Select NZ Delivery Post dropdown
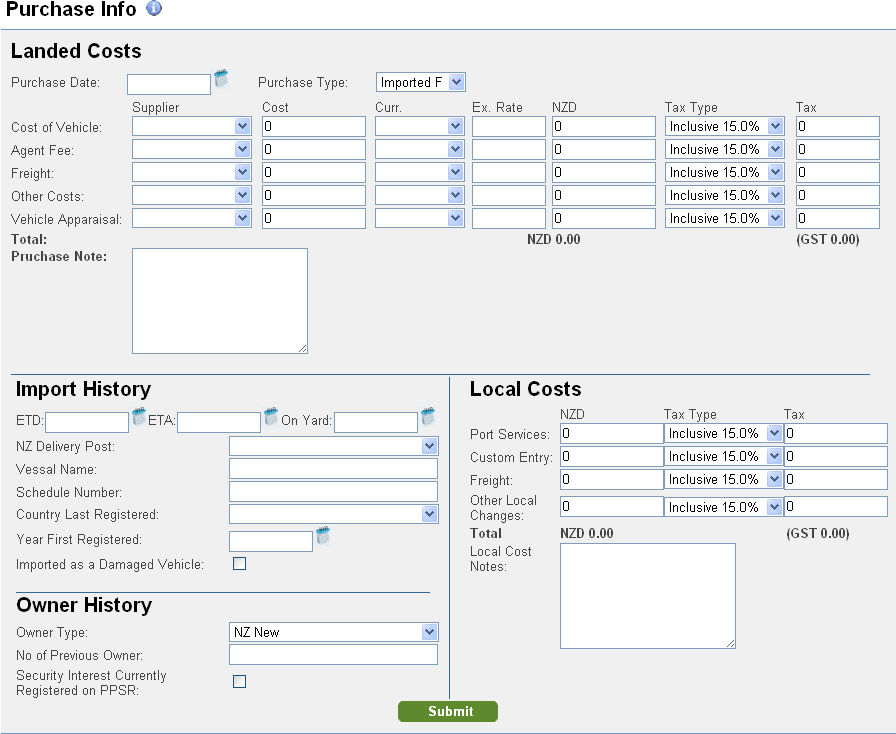The width and height of the screenshot is (896, 734). [x=333, y=446]
